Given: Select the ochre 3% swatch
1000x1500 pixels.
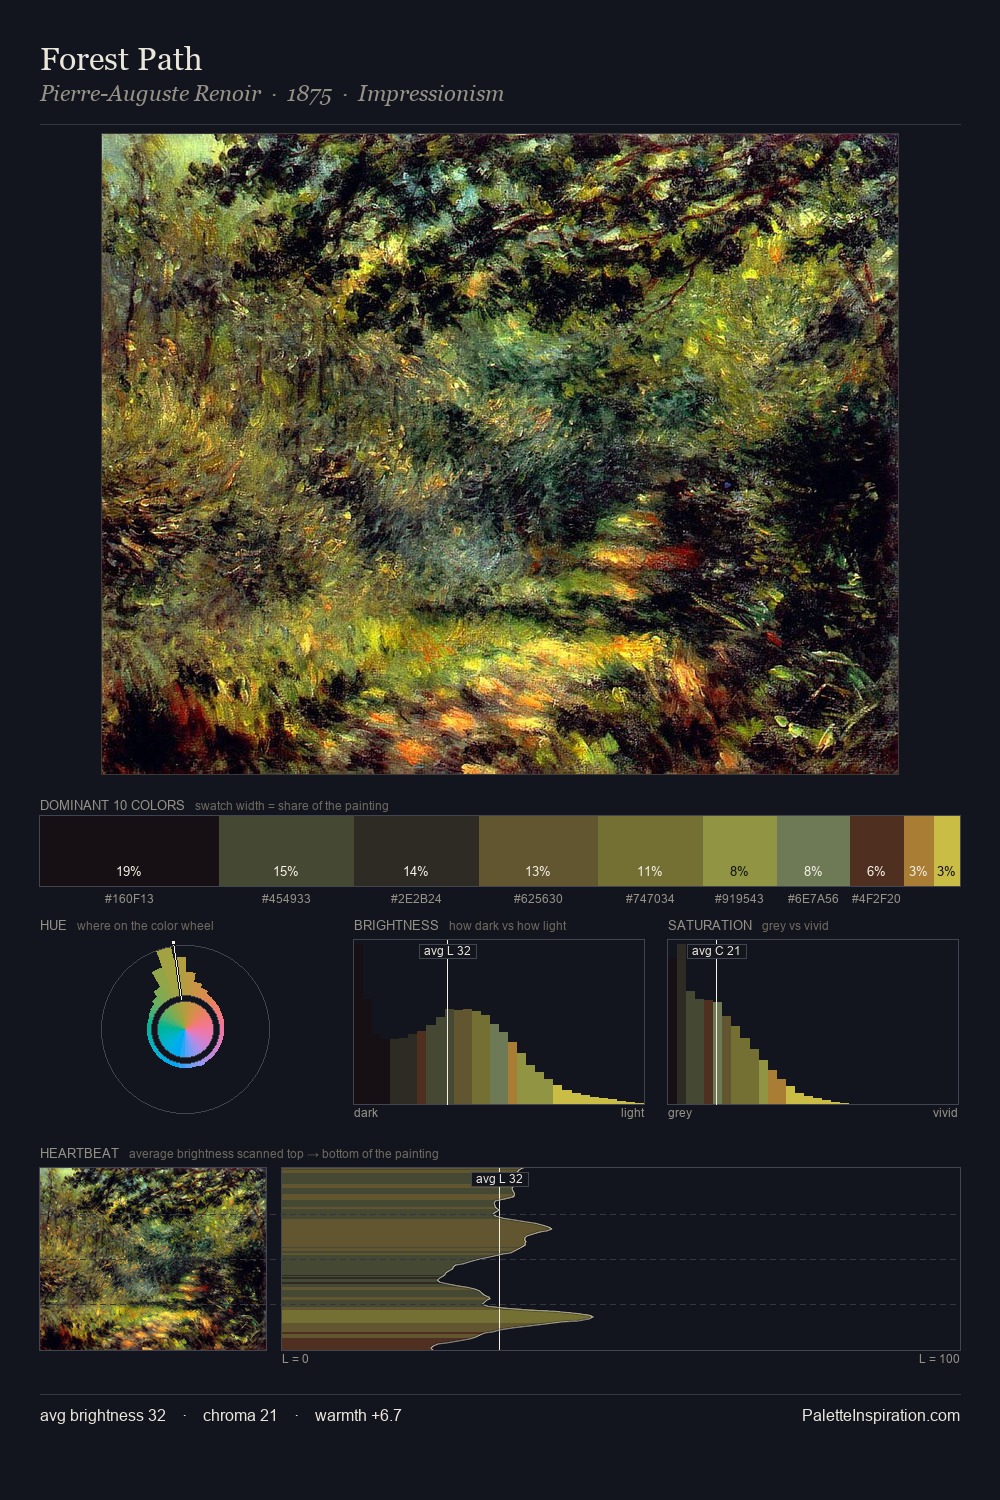Looking at the screenshot, I should pos(919,851).
